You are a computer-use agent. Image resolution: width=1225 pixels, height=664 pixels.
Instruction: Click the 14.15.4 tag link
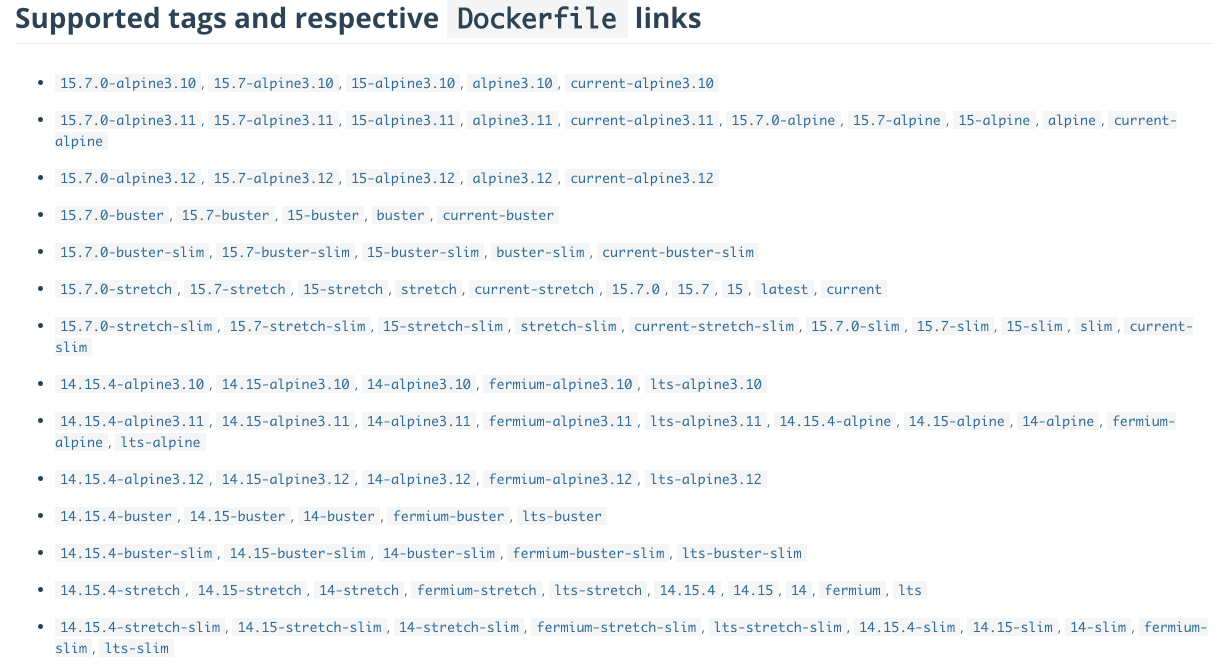point(688,590)
